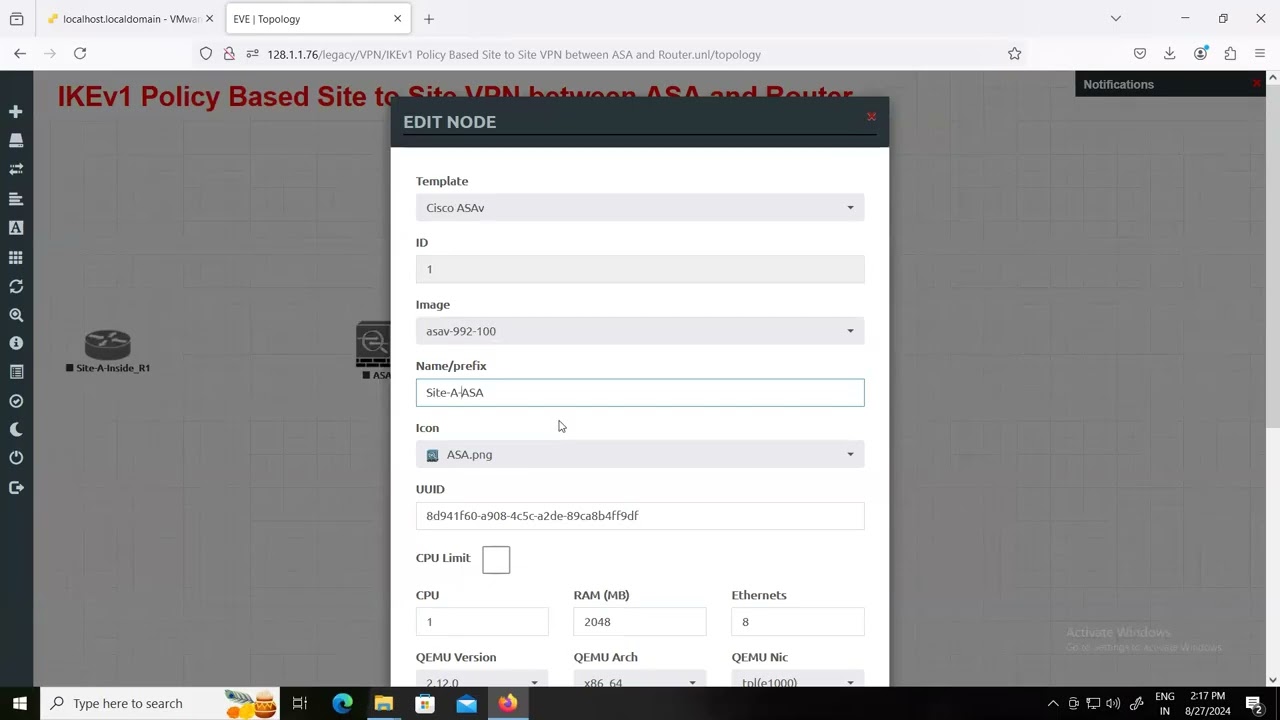Click Refresh topology sidebar icon
Viewport: 1280px width, 720px height.
(x=16, y=286)
